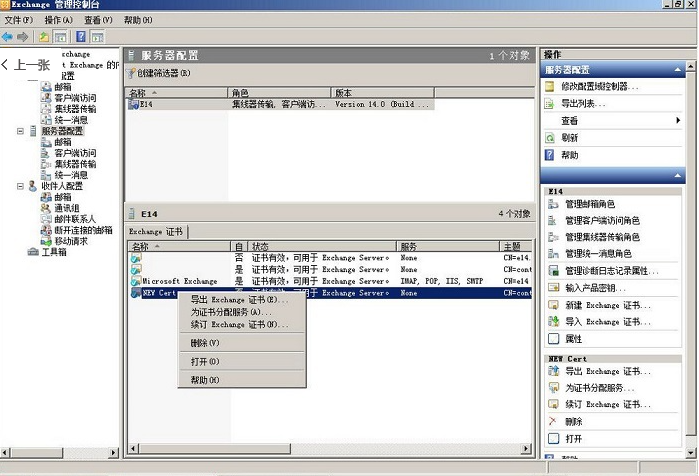699x476 pixels.
Task: Click the 刷新 refresh icon in actions pane
Action: (550, 138)
